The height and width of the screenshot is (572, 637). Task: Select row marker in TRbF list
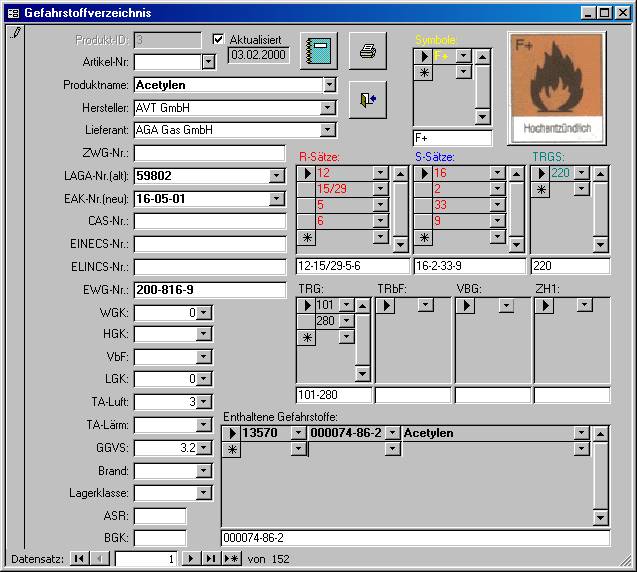[x=386, y=305]
